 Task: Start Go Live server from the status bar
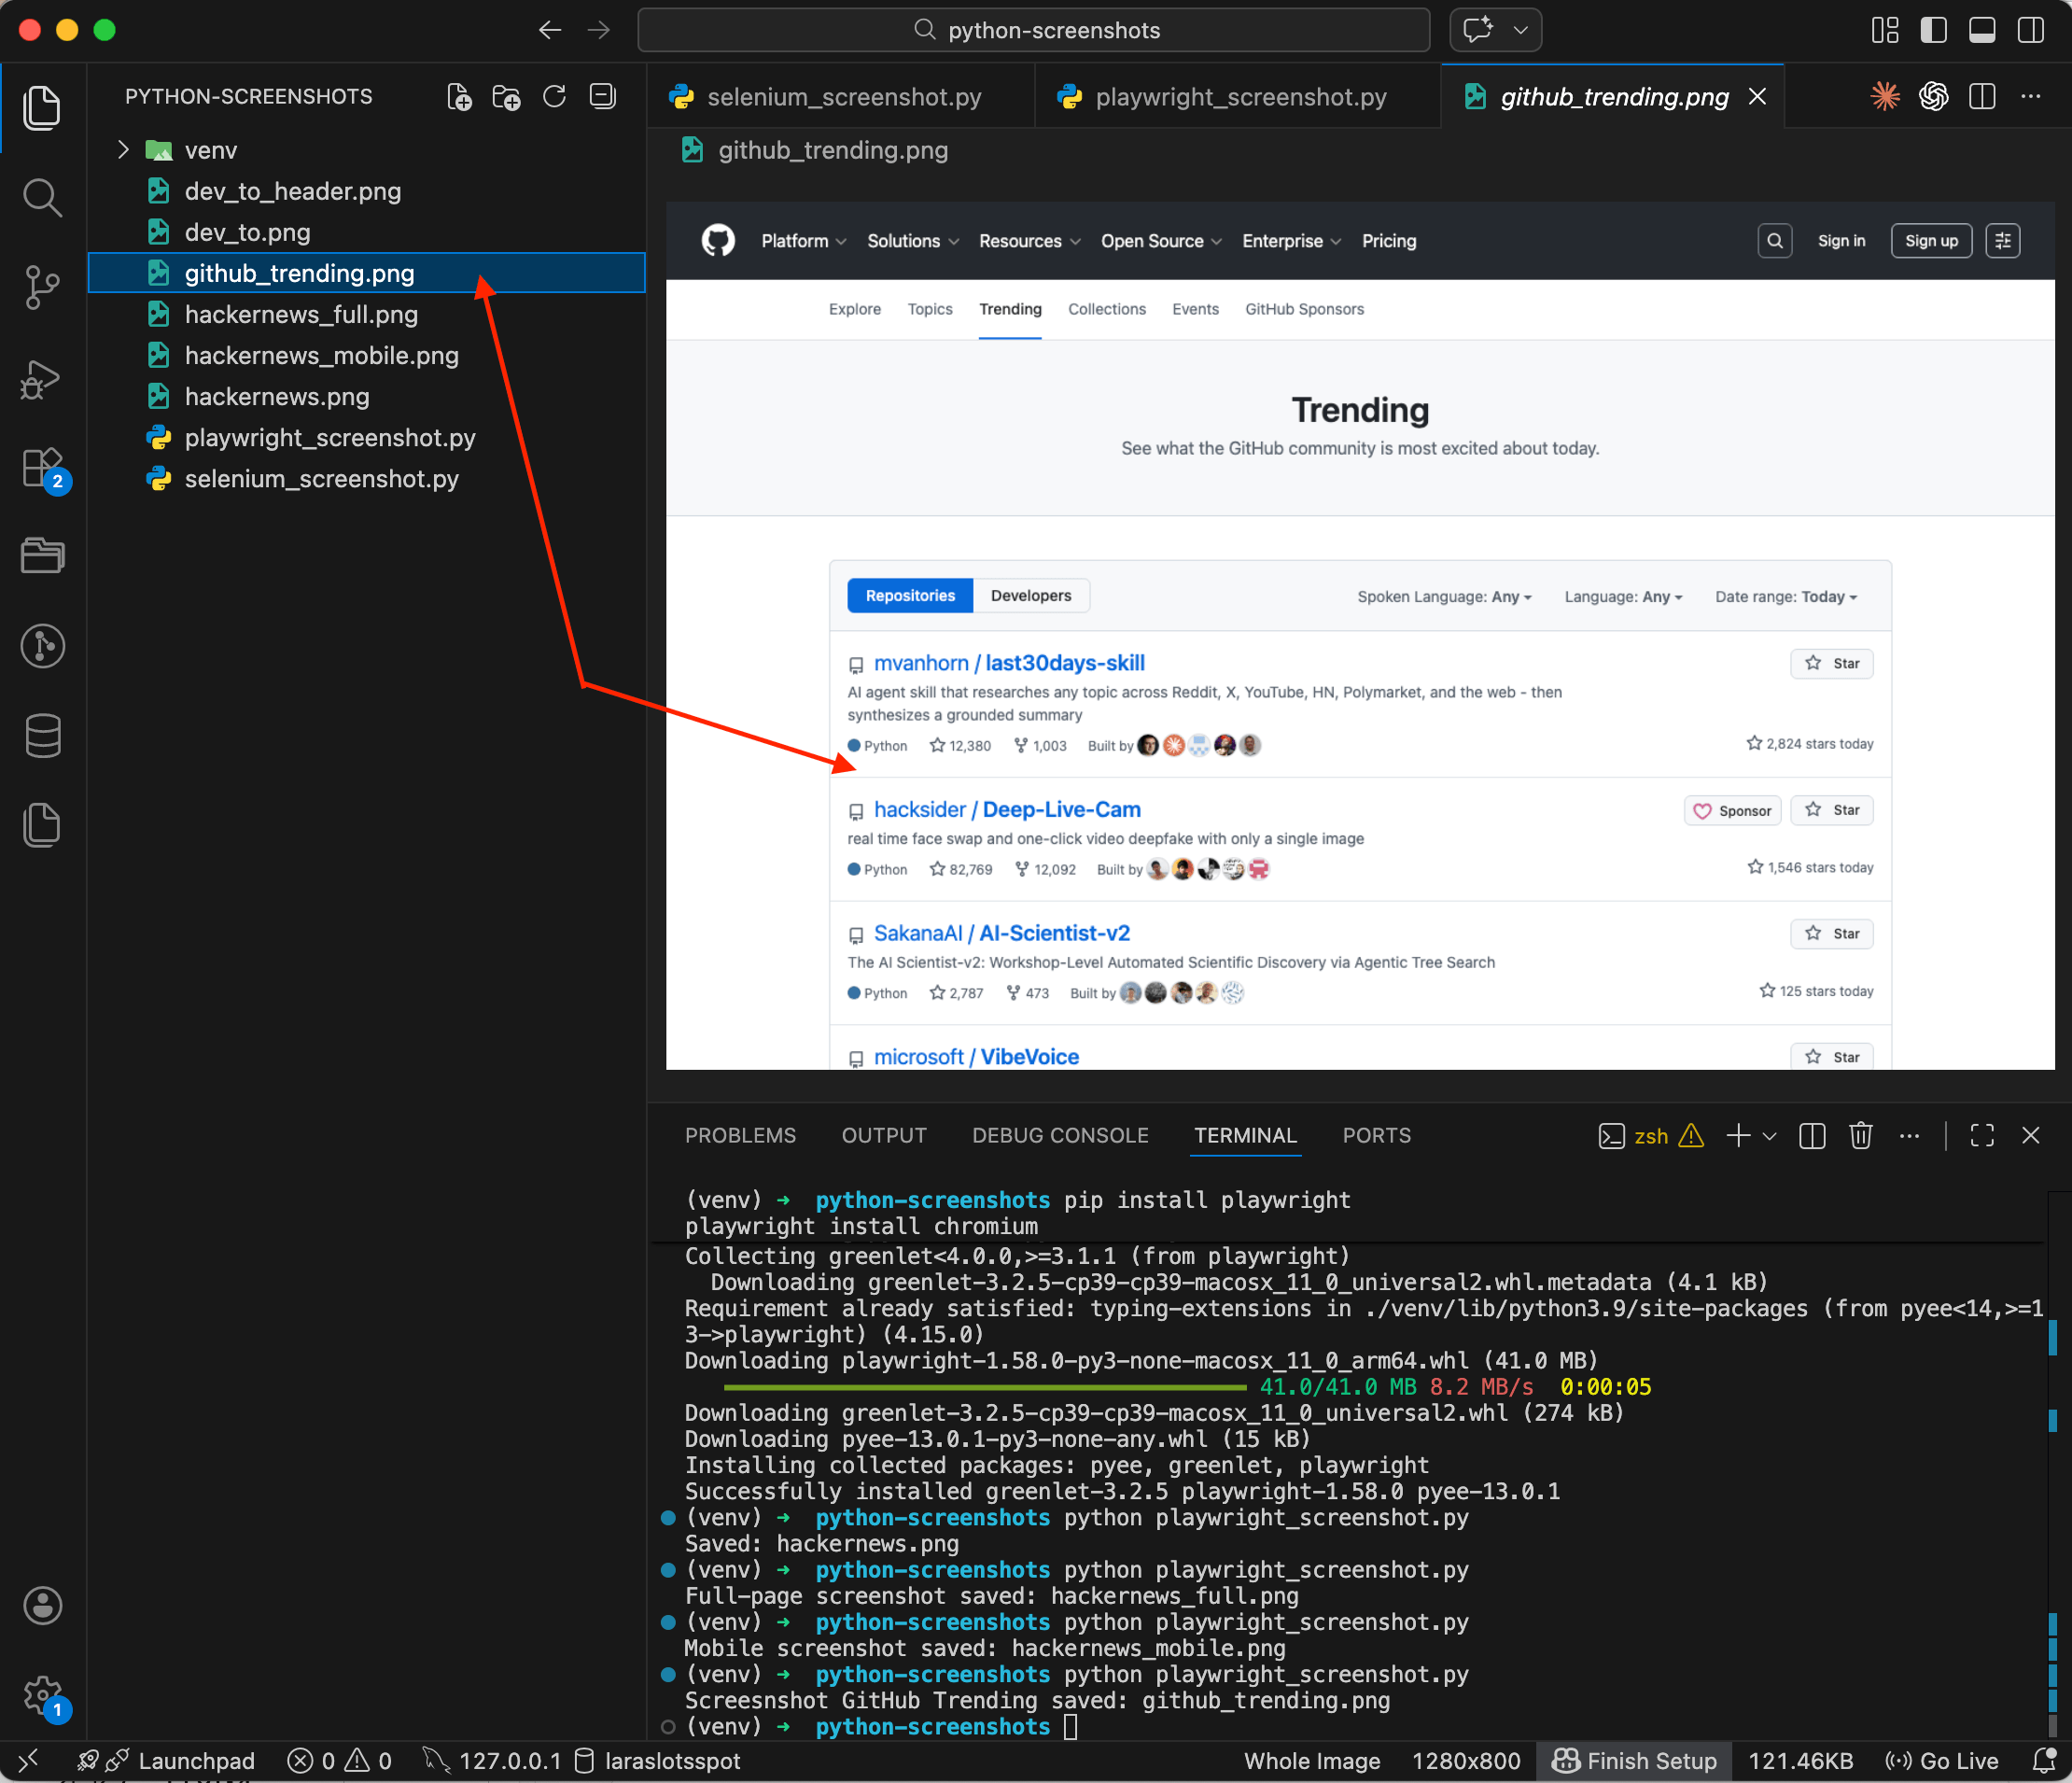pyautogui.click(x=1944, y=1761)
